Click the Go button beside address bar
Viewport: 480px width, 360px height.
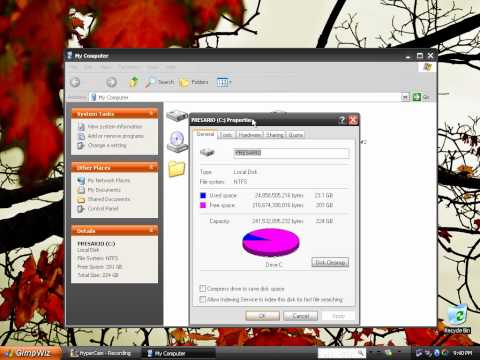[x=421, y=97]
